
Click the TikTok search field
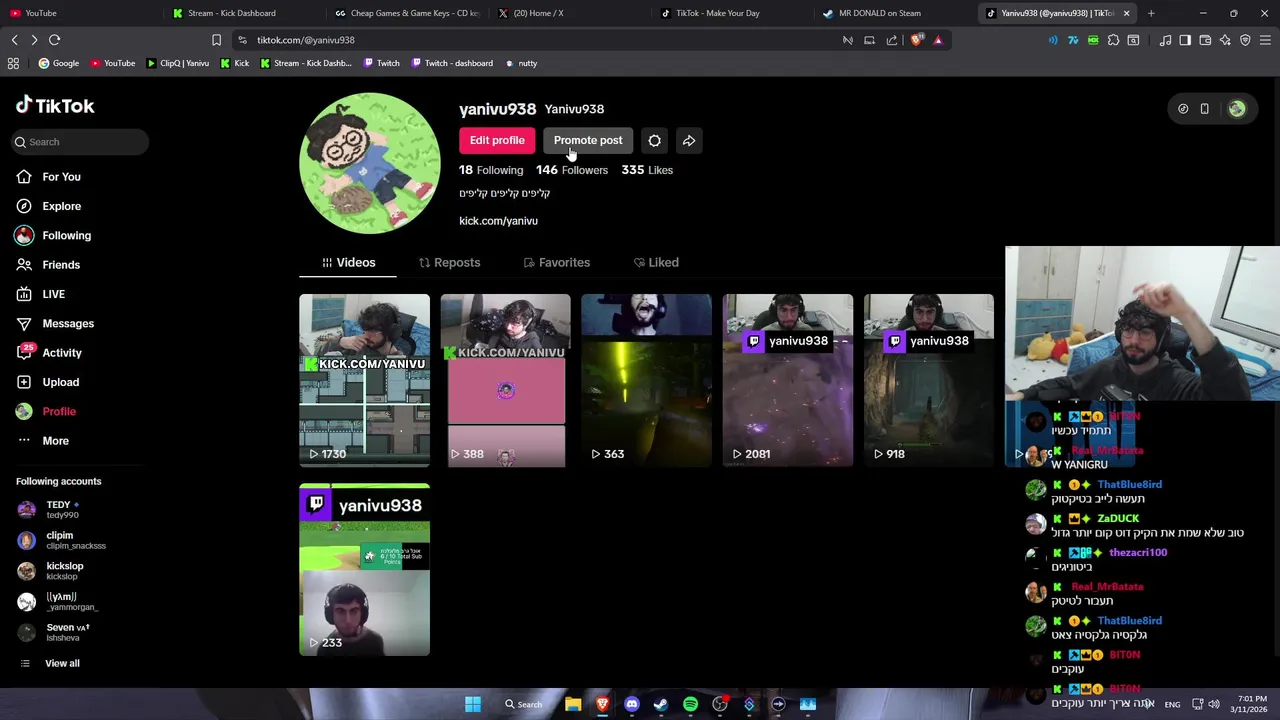pyautogui.click(x=80, y=142)
